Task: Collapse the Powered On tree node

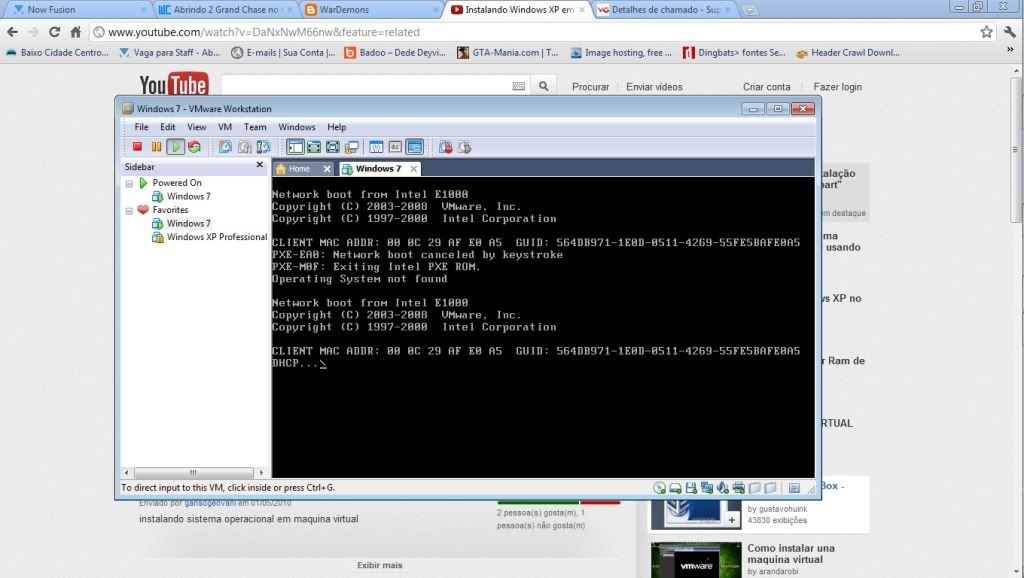Action: click(129, 183)
